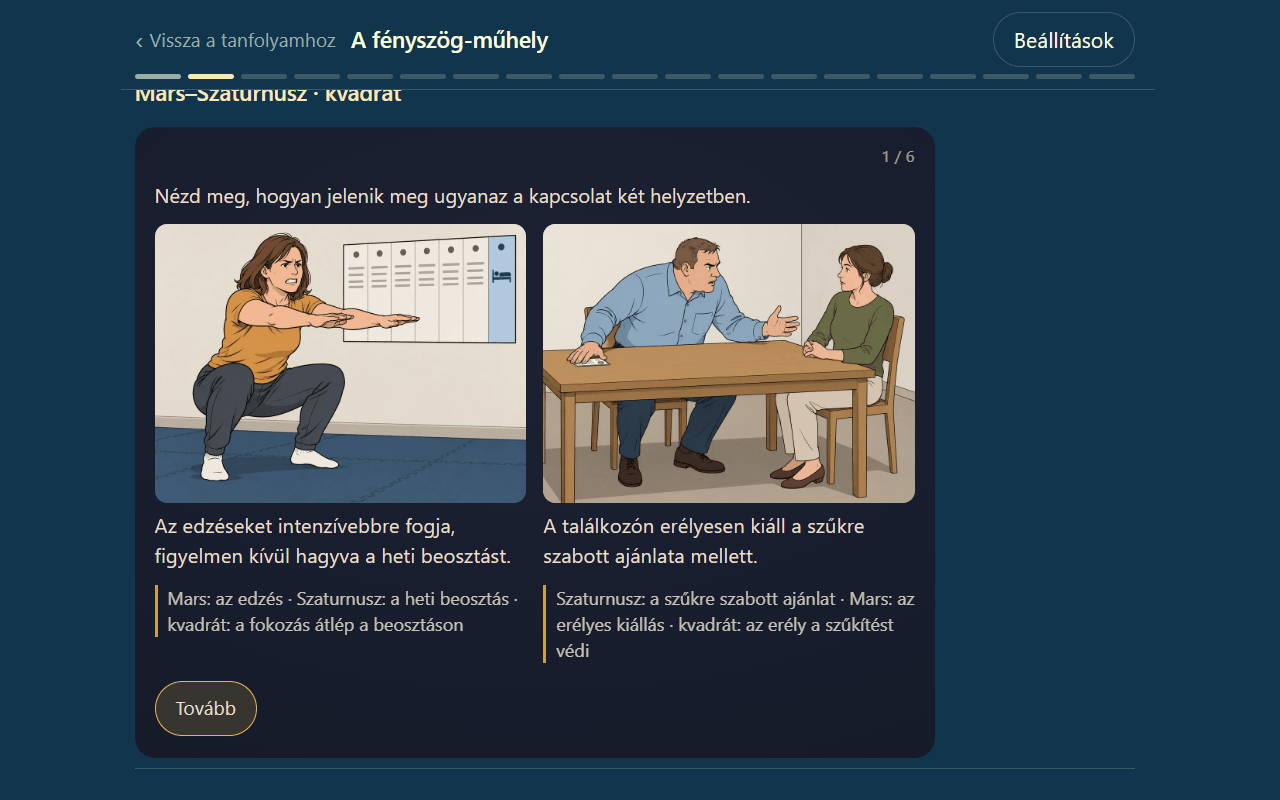Click the "1 / 6" page counter

click(898, 157)
